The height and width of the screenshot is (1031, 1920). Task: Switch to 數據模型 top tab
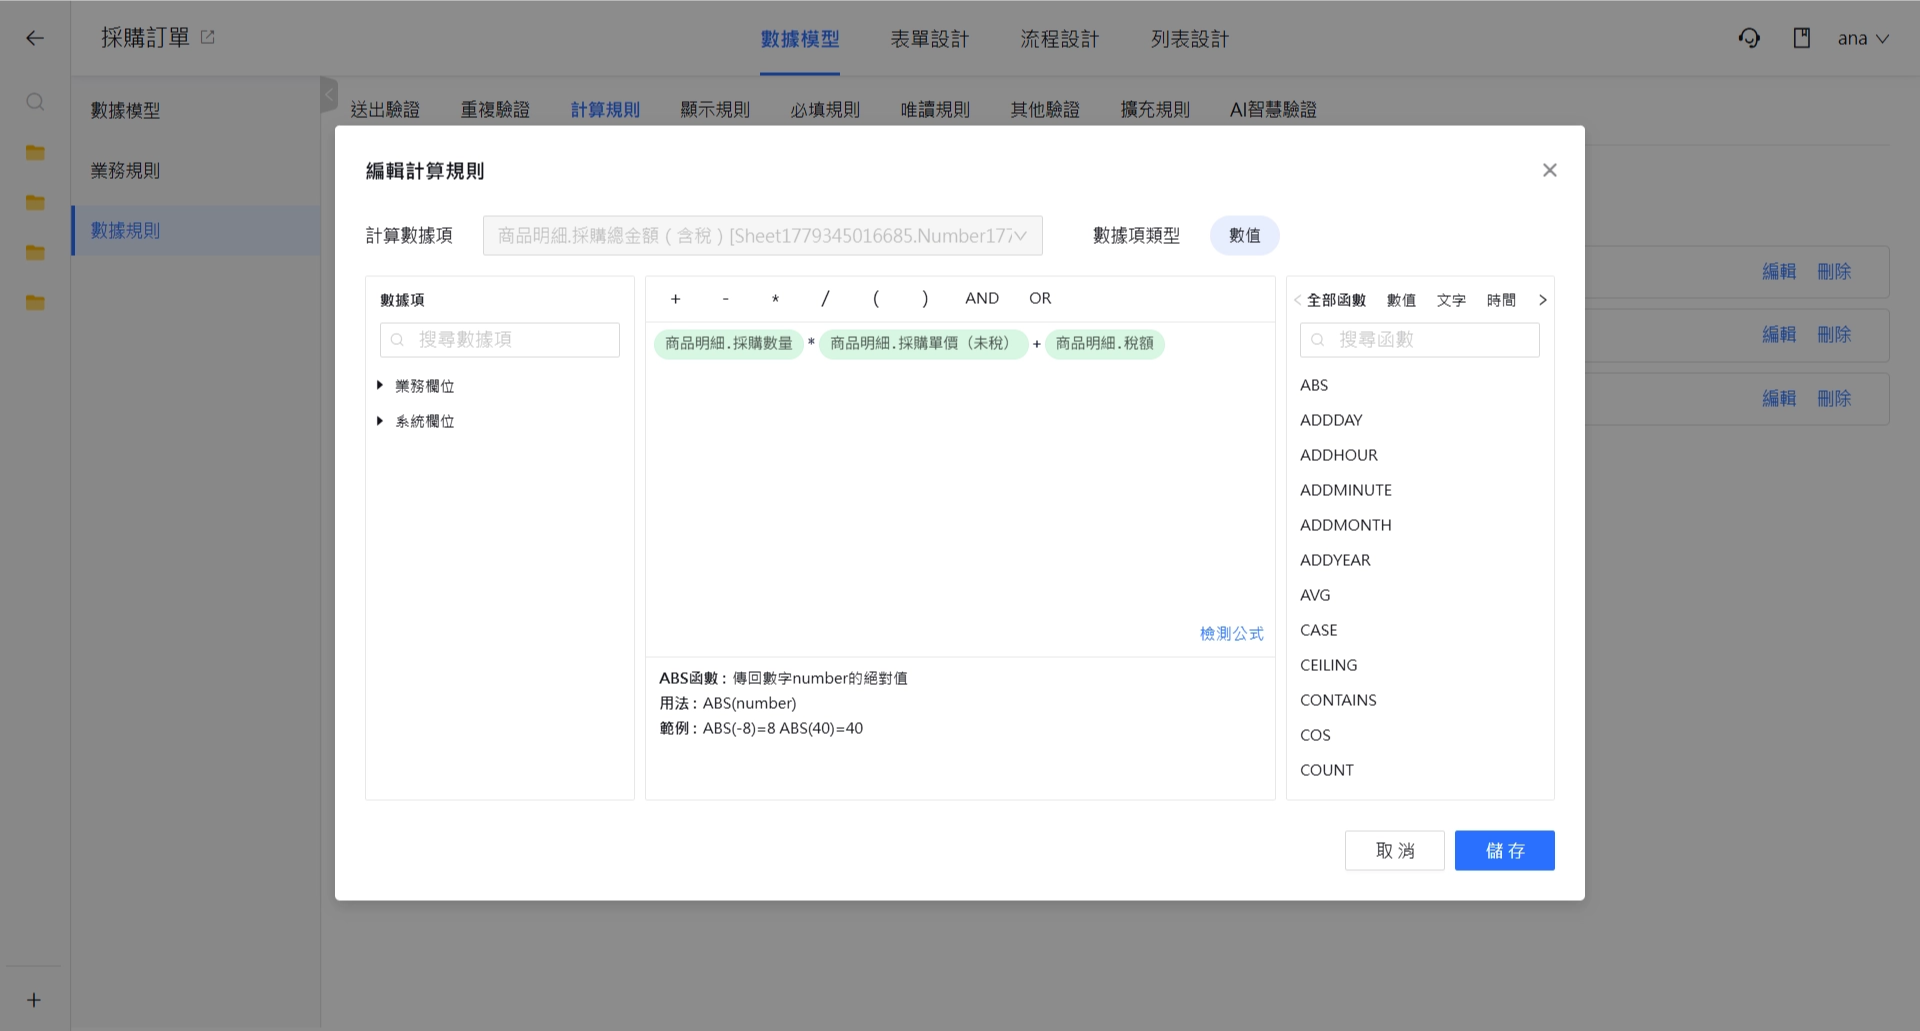point(800,39)
